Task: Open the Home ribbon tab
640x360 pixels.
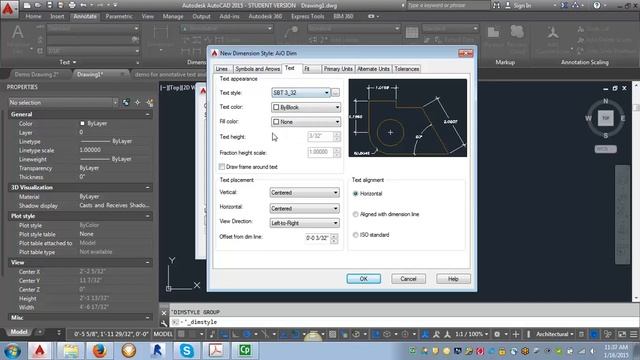Action: 33,16
